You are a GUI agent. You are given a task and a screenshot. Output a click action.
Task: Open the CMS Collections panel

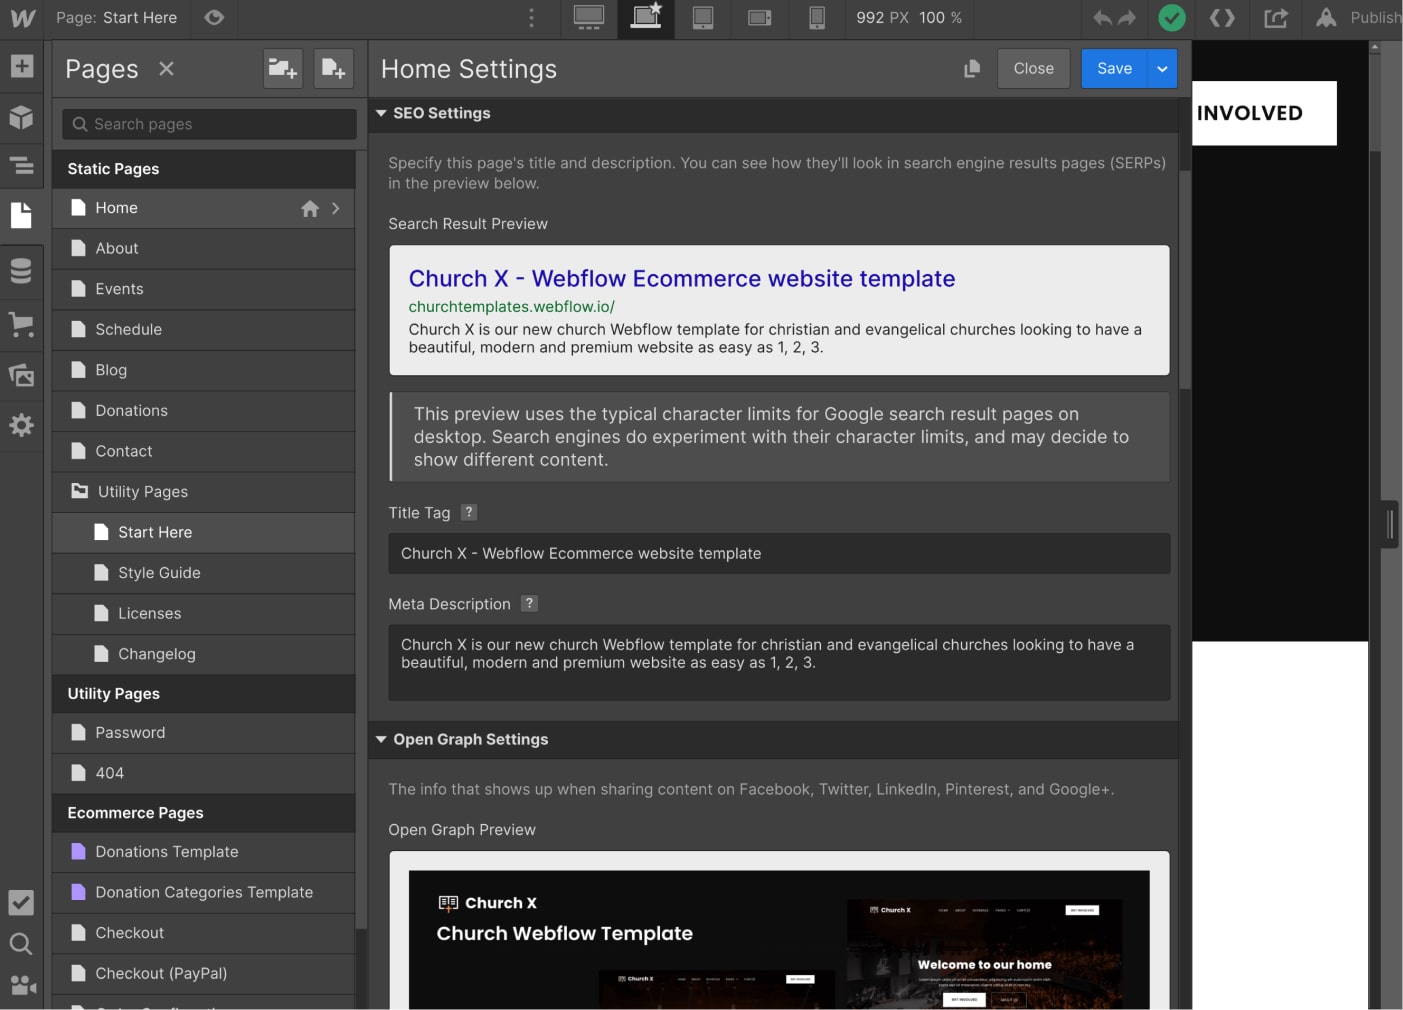22,271
